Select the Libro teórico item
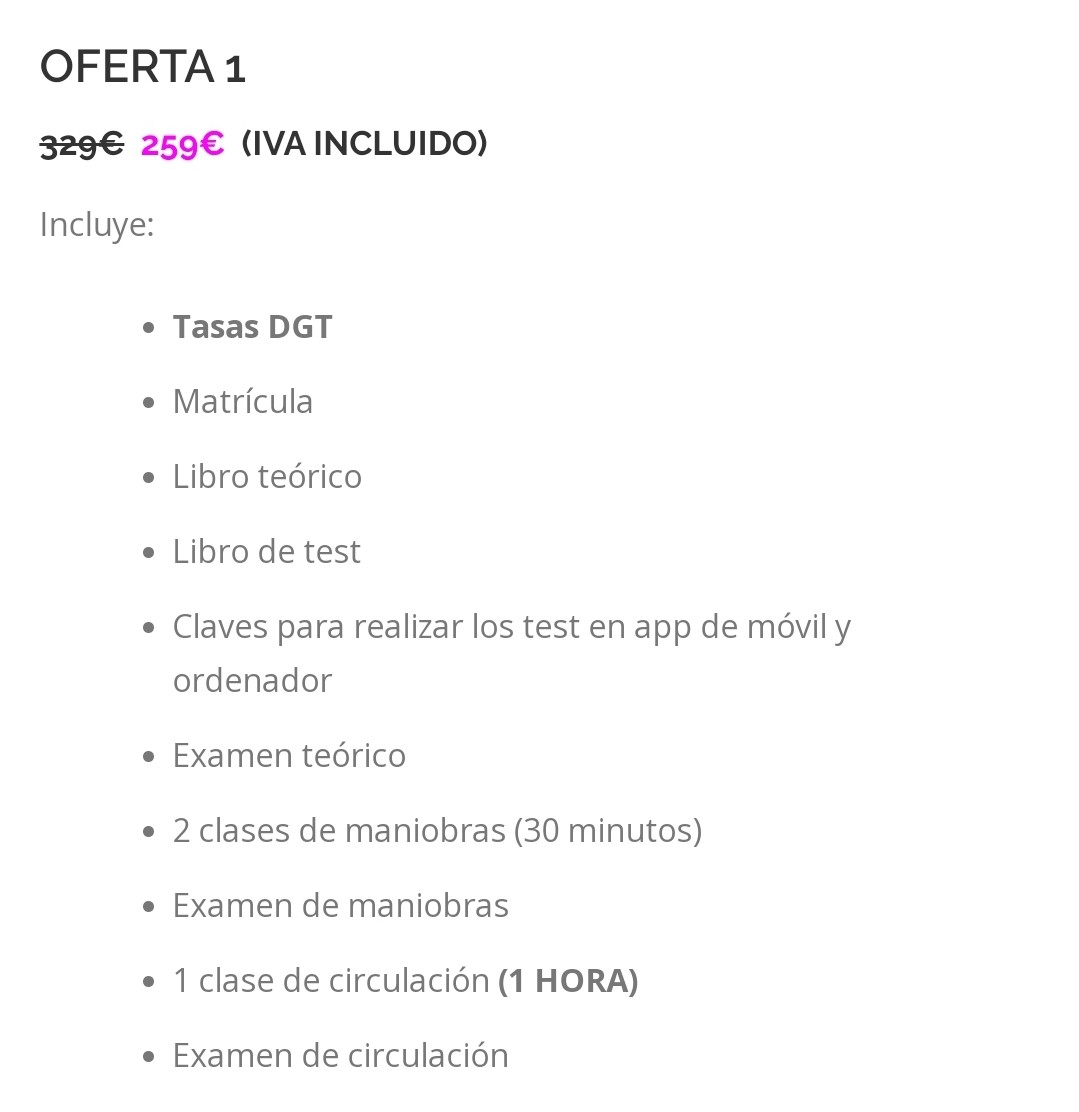Screen dimensions: 1079x1112 pyautogui.click(x=267, y=477)
